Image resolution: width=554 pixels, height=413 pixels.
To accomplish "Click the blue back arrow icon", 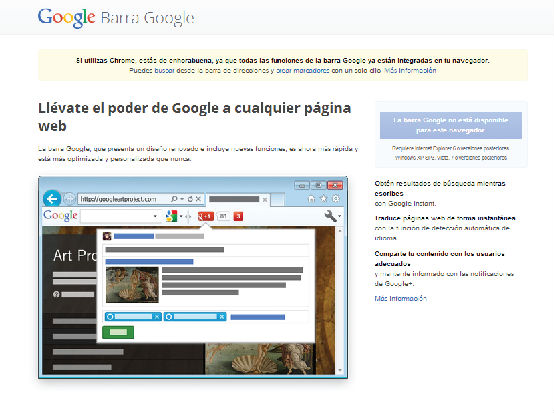I will click(52, 199).
